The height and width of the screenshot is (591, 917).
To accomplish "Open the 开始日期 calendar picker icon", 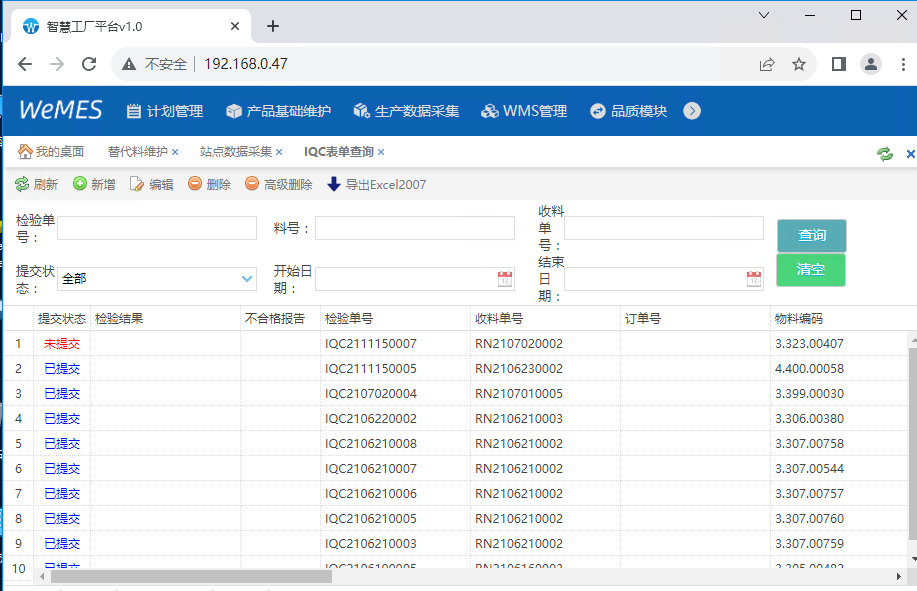I will [505, 279].
